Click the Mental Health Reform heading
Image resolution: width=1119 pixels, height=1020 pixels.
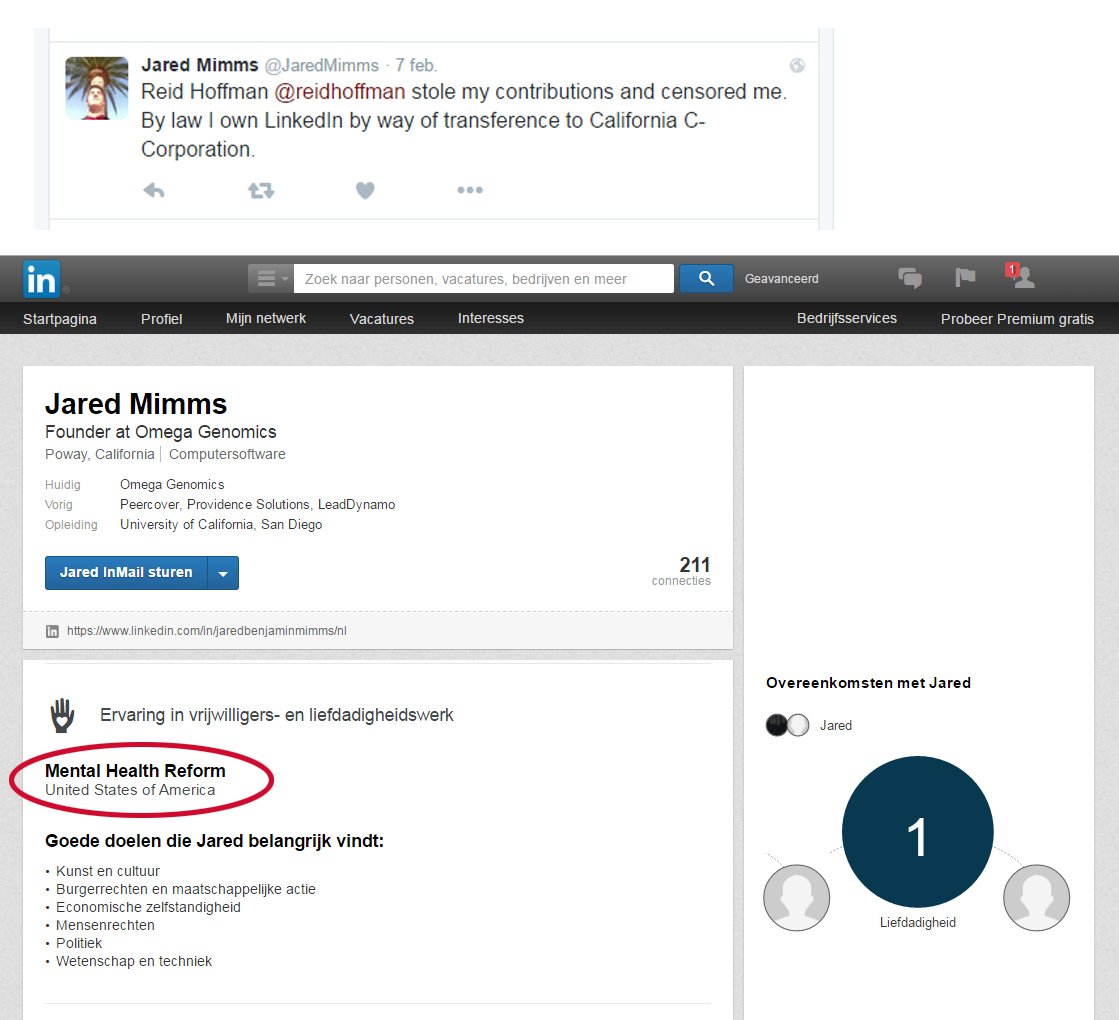pos(136,771)
